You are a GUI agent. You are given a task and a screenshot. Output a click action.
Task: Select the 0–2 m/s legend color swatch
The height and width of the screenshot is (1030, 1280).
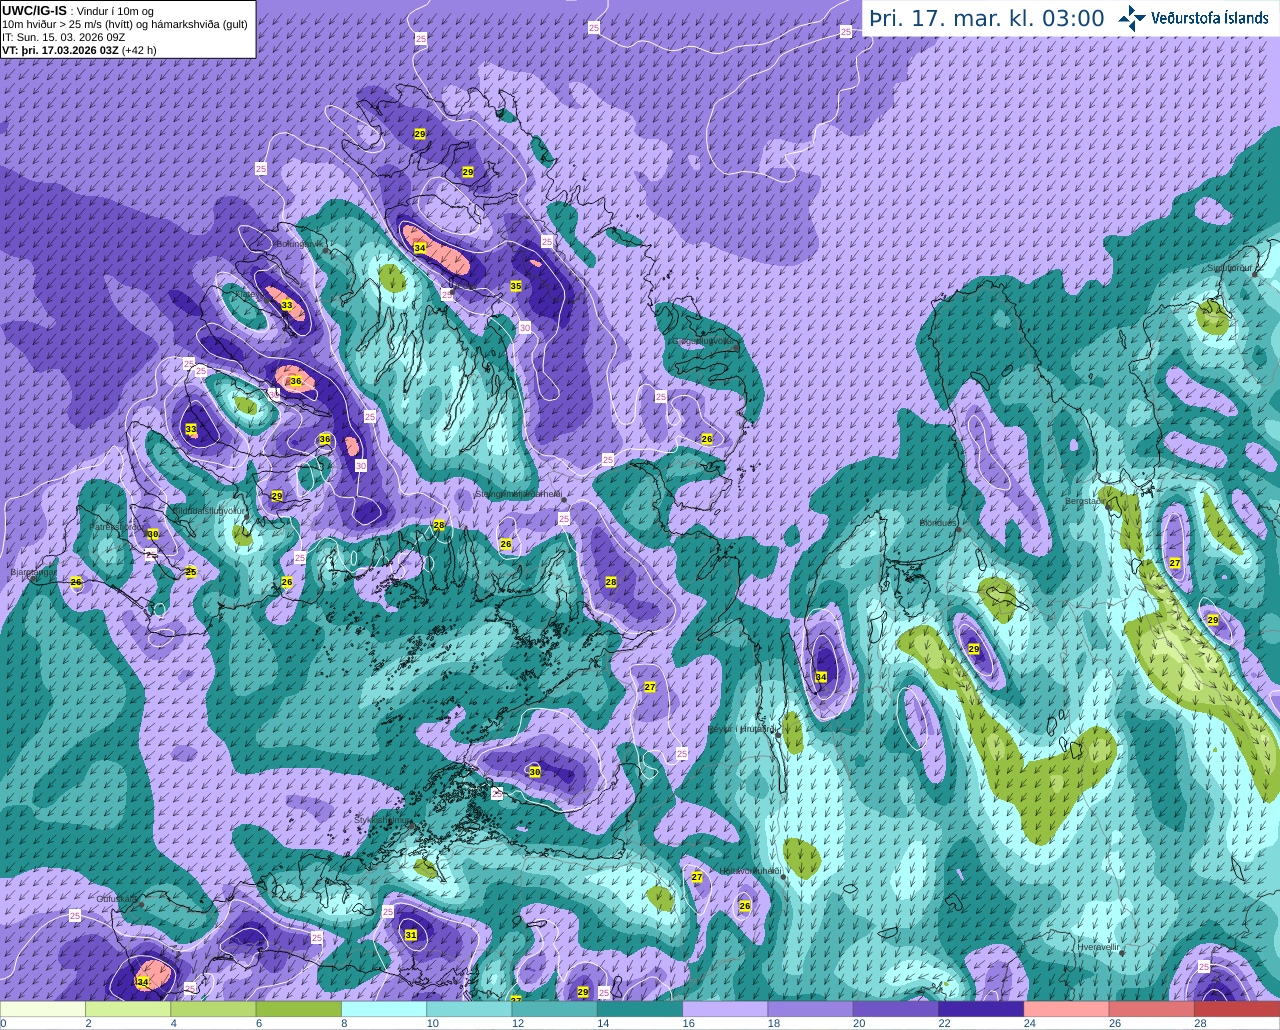coord(43,1009)
